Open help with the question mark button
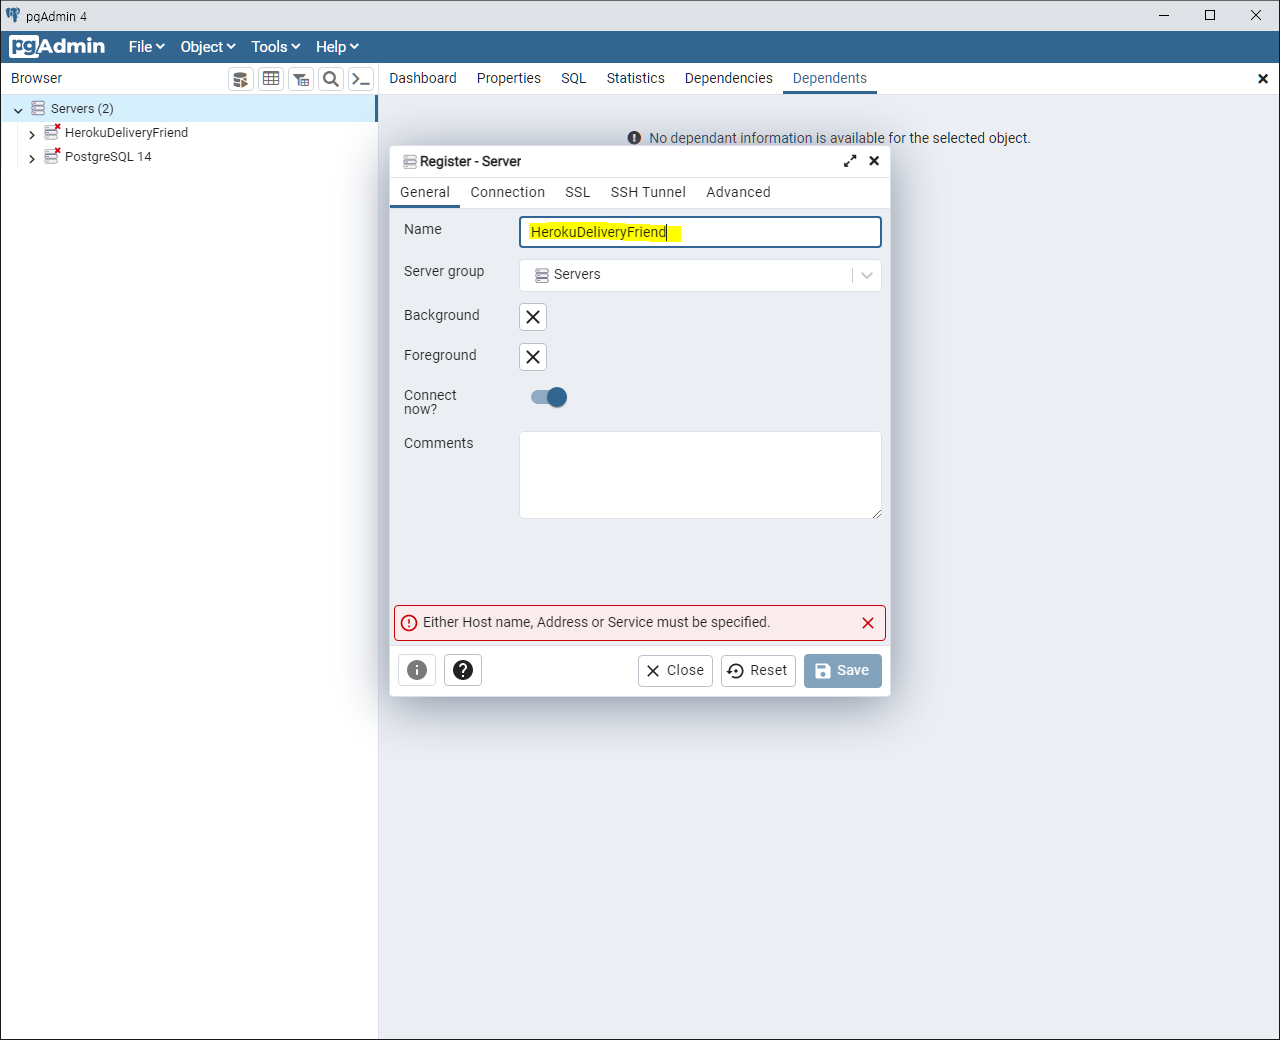The height and width of the screenshot is (1040, 1280). pos(463,670)
